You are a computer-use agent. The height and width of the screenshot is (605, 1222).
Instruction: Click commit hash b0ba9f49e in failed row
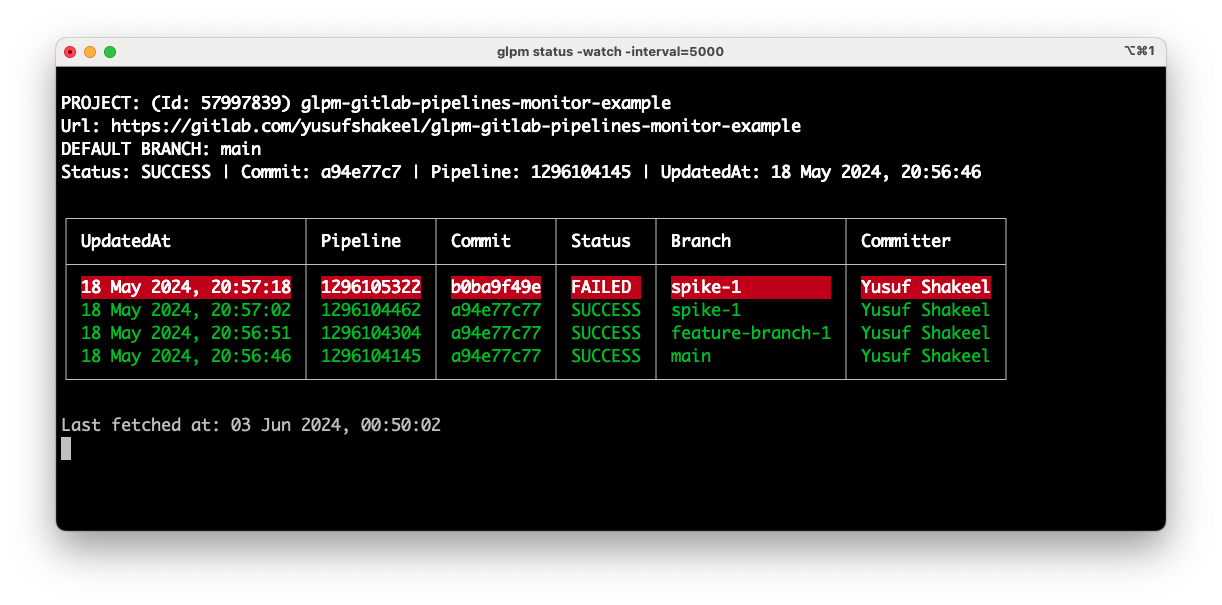point(496,287)
